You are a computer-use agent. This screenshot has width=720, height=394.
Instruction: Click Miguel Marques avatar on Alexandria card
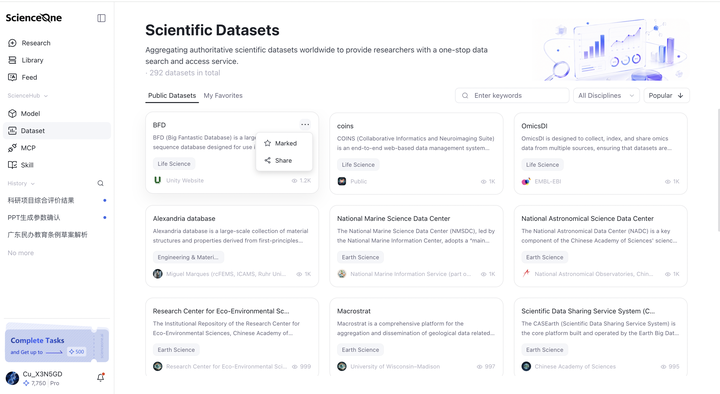[x=158, y=274]
